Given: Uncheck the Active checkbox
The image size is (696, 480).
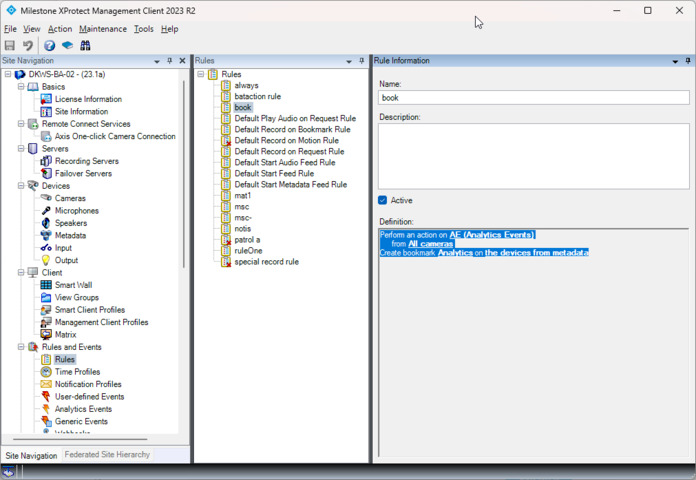Looking at the screenshot, I should [x=383, y=200].
